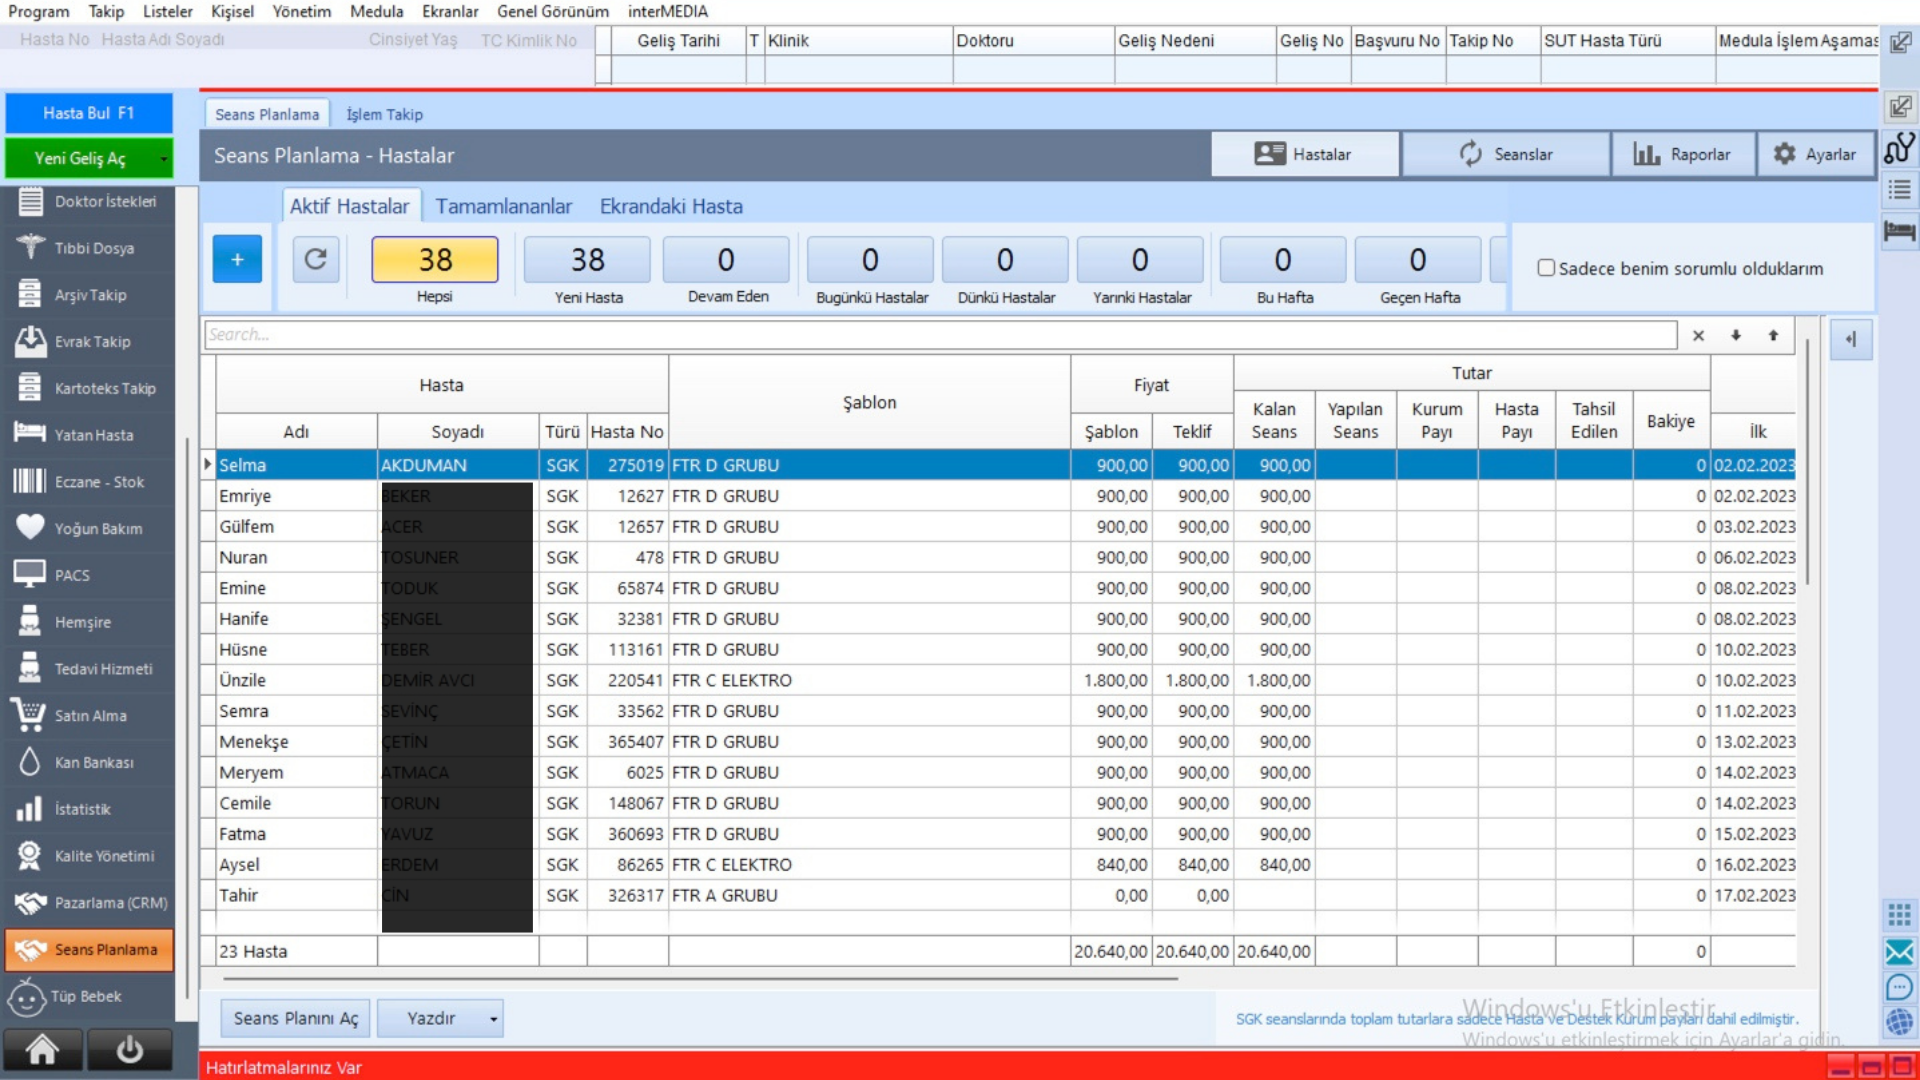The height and width of the screenshot is (1080, 1920).
Task: Click the envelope mail icon on the right edge
Action: pos(1899,952)
